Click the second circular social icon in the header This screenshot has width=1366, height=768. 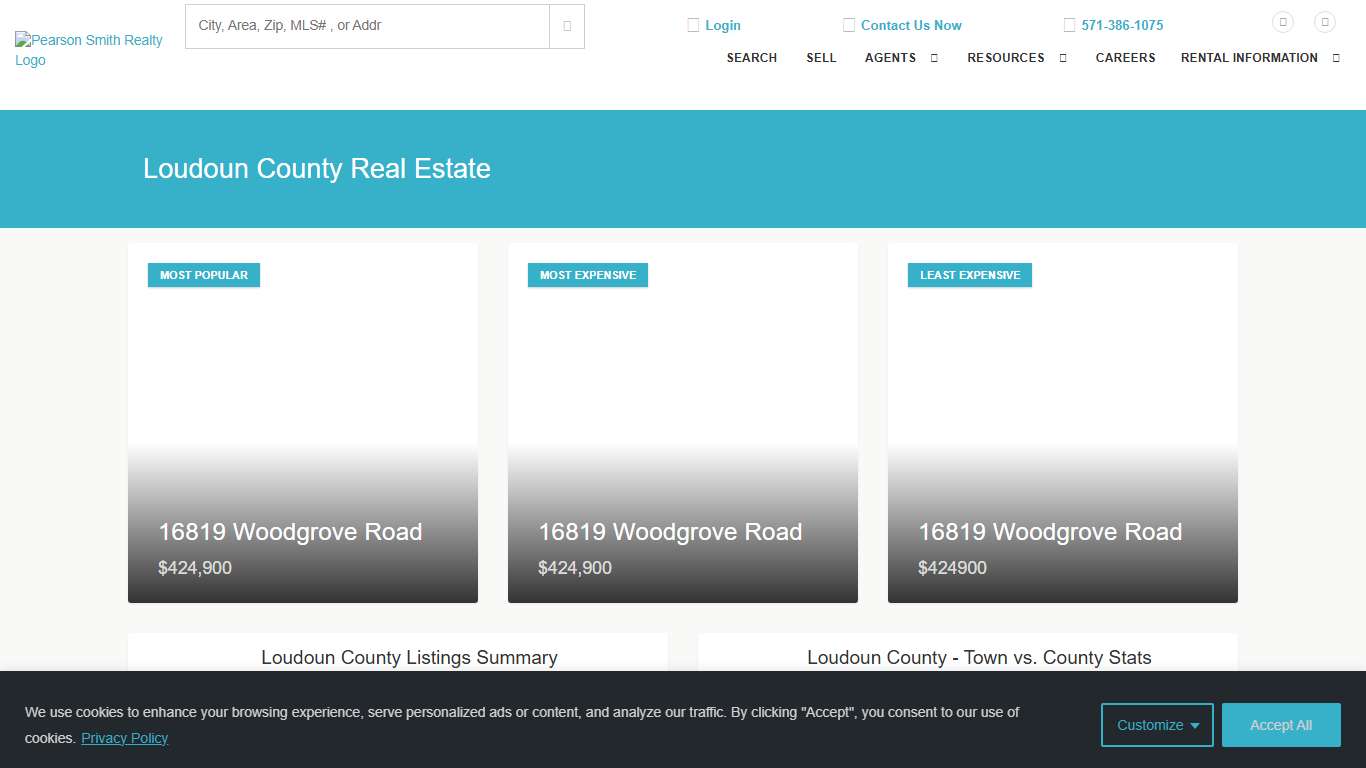click(x=1325, y=21)
